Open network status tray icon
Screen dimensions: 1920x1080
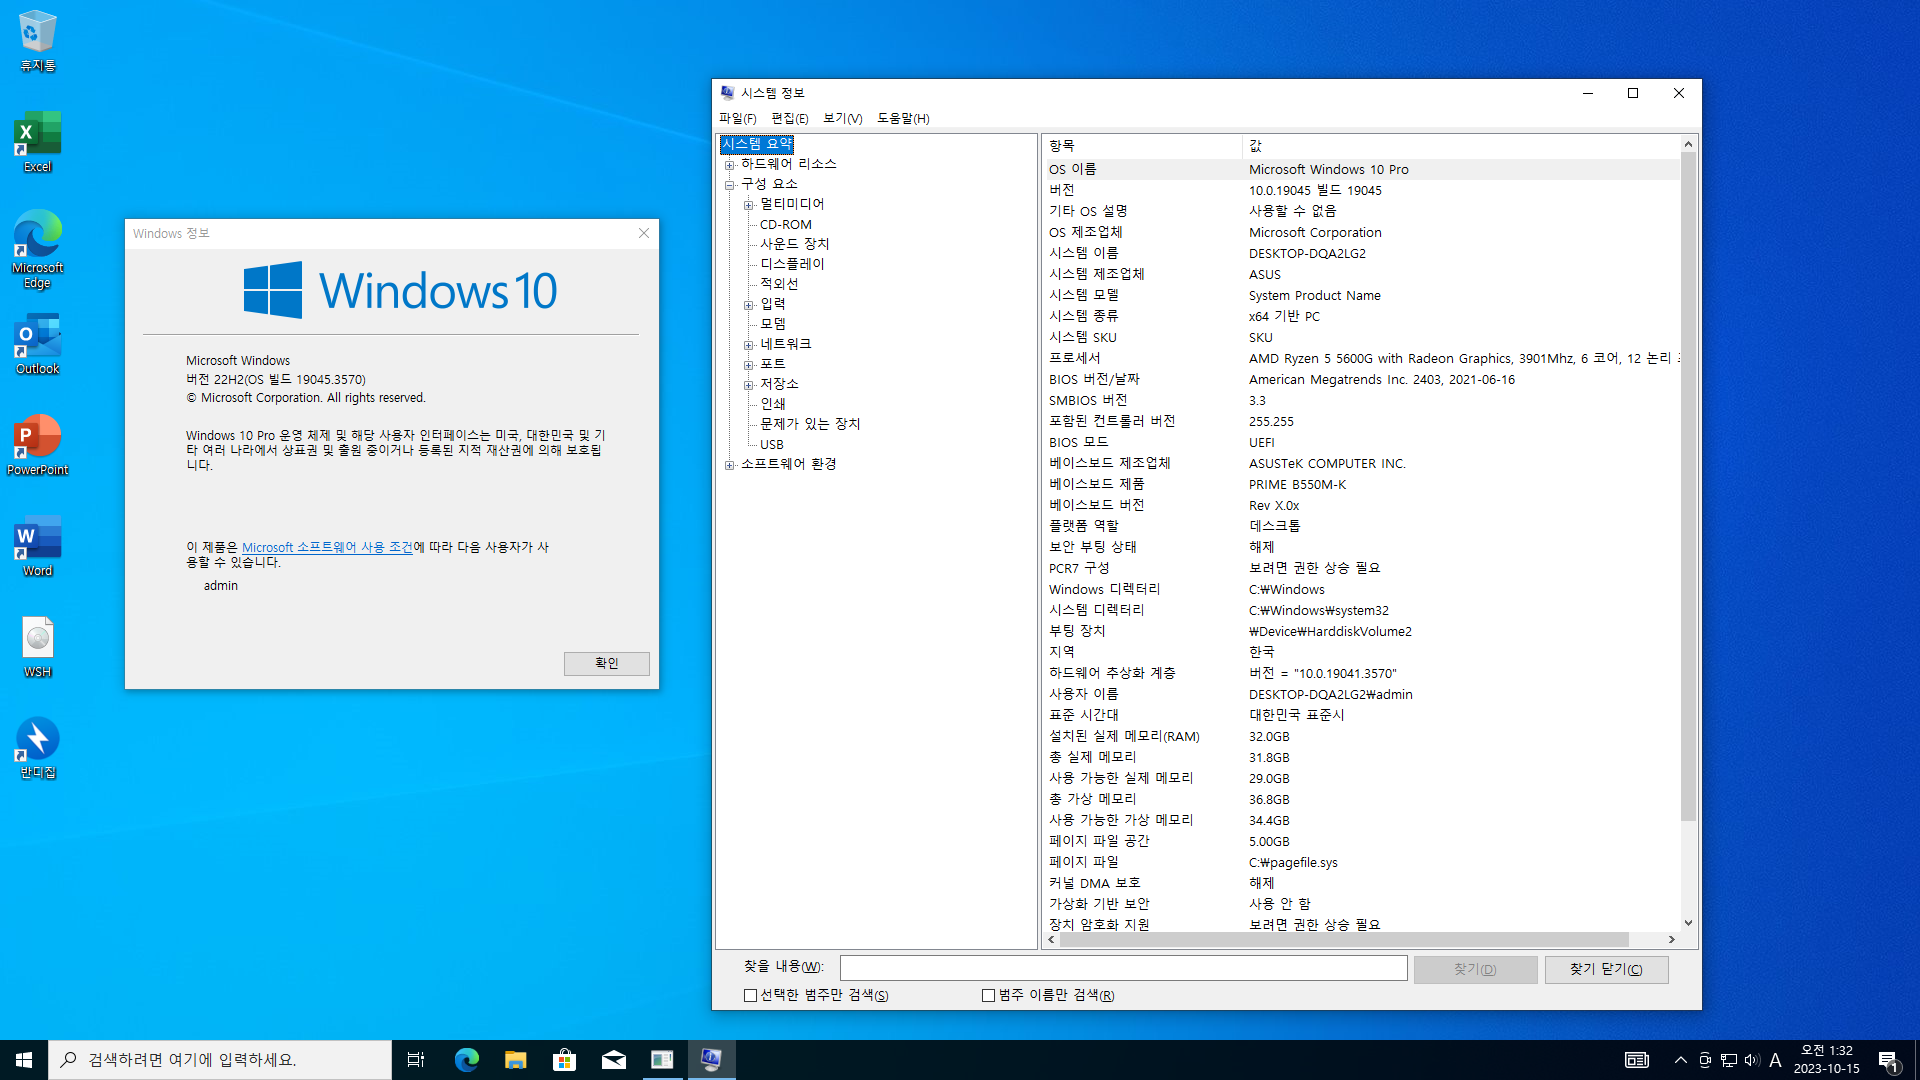point(1728,1060)
